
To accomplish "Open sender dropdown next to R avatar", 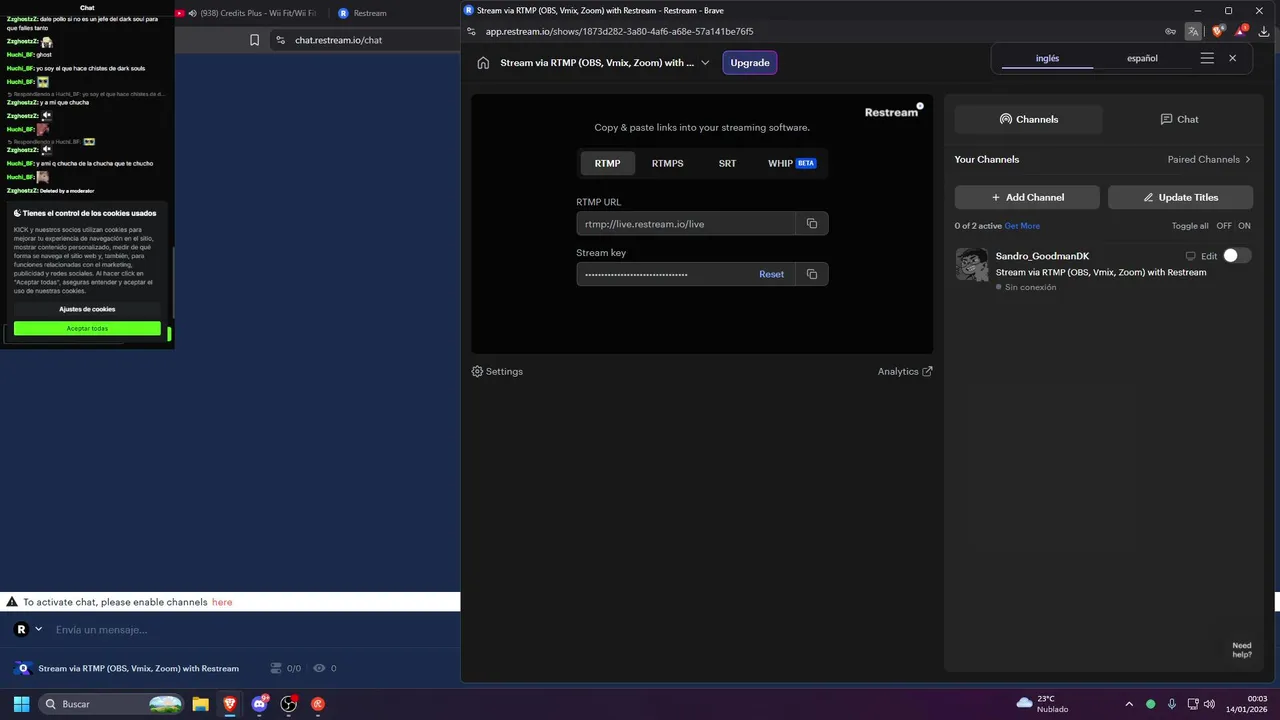I will pos(39,629).
